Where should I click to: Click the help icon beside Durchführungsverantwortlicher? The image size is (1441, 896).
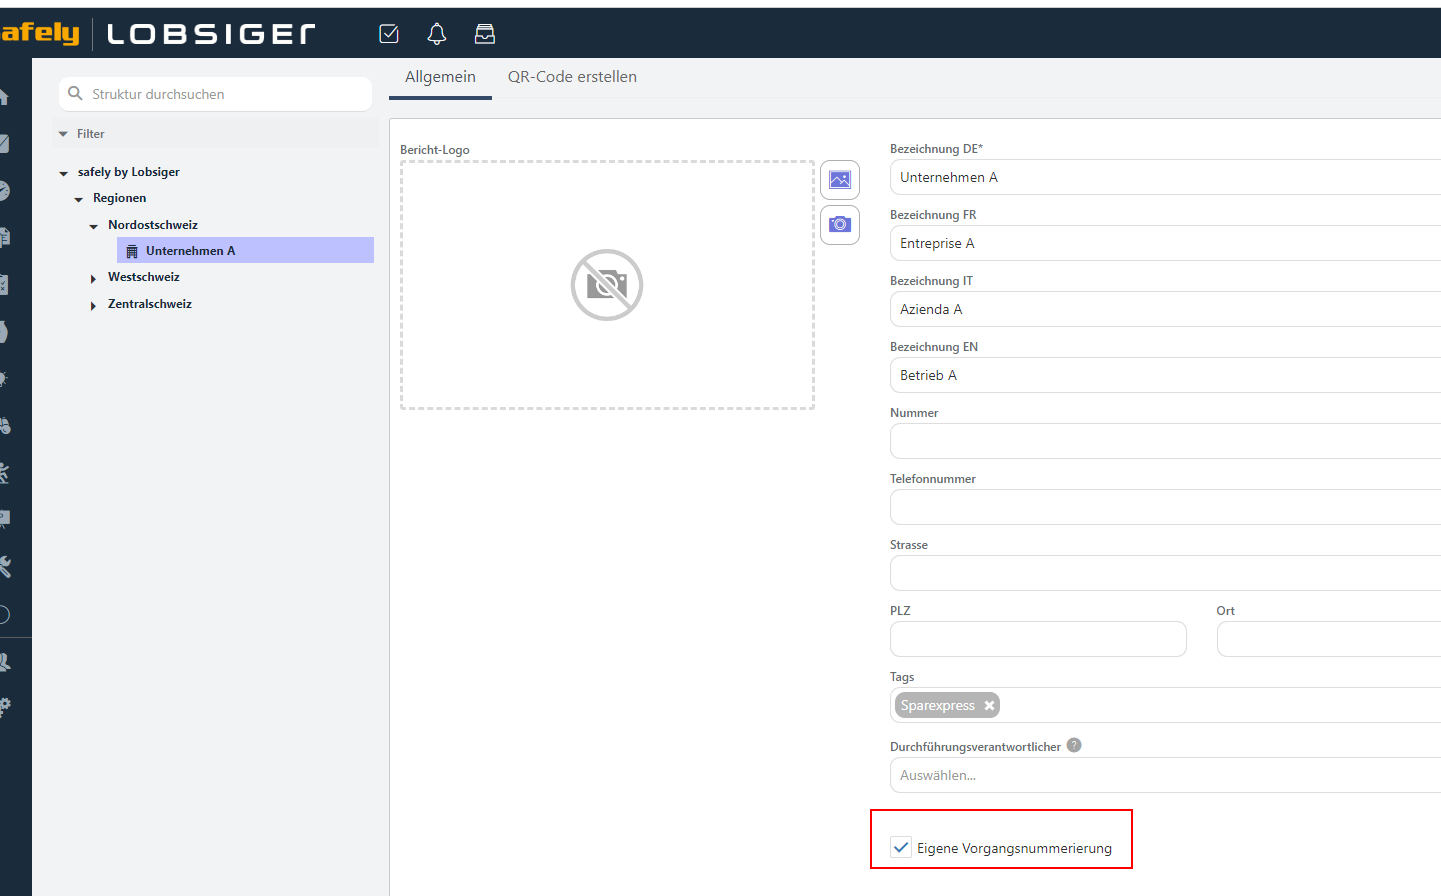pyautogui.click(x=1074, y=745)
